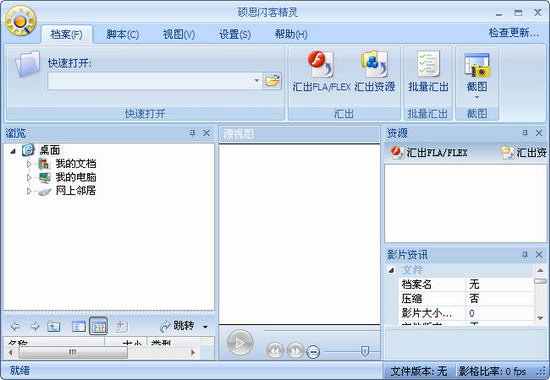Close the 浏览 panel

pos(207,133)
